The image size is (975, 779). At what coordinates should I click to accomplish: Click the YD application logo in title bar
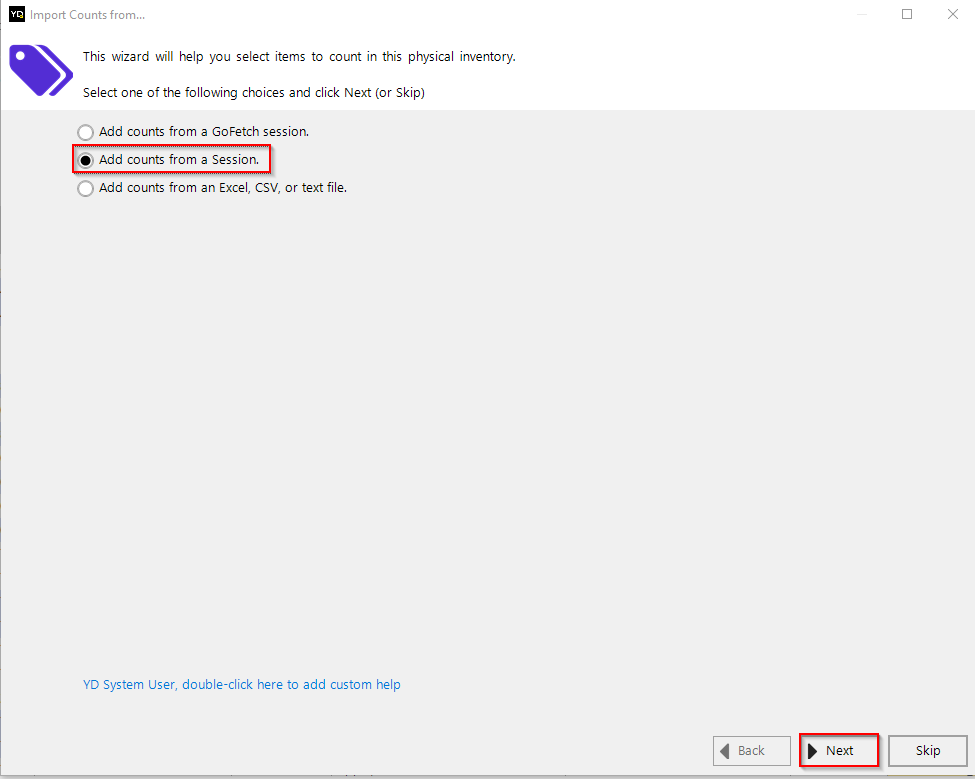pos(16,15)
